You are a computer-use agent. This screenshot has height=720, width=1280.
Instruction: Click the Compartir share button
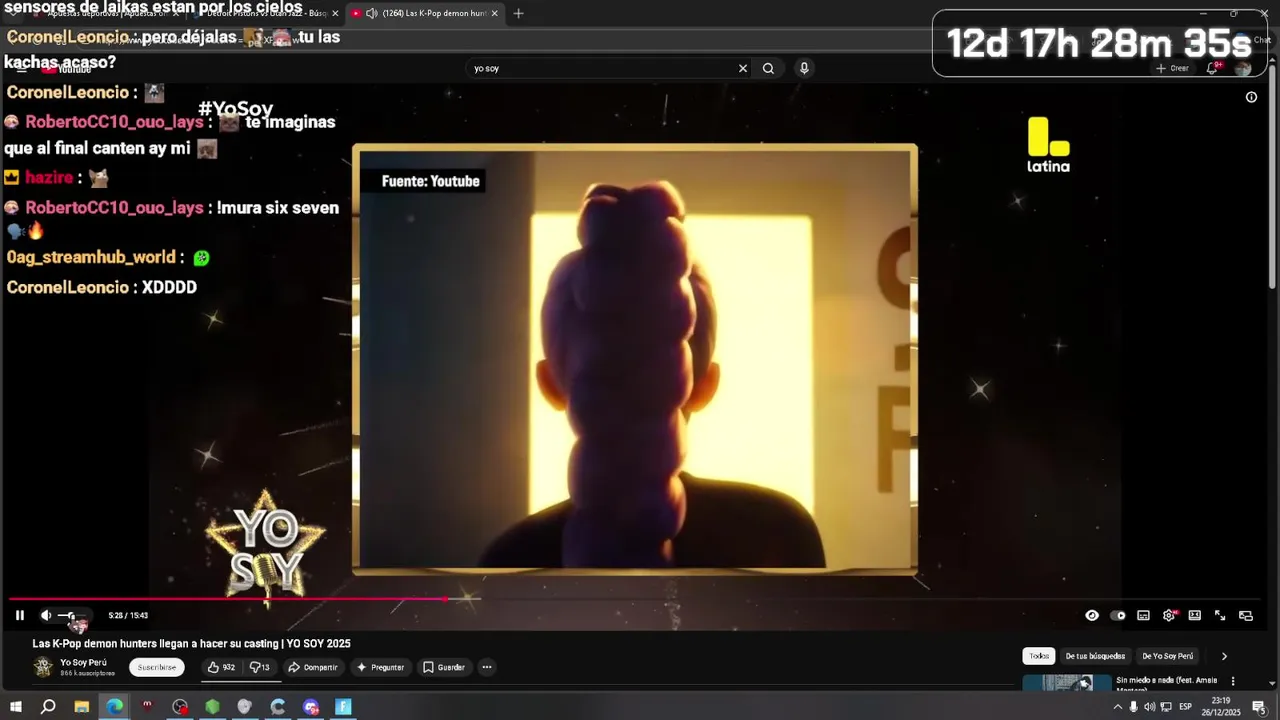(313, 667)
